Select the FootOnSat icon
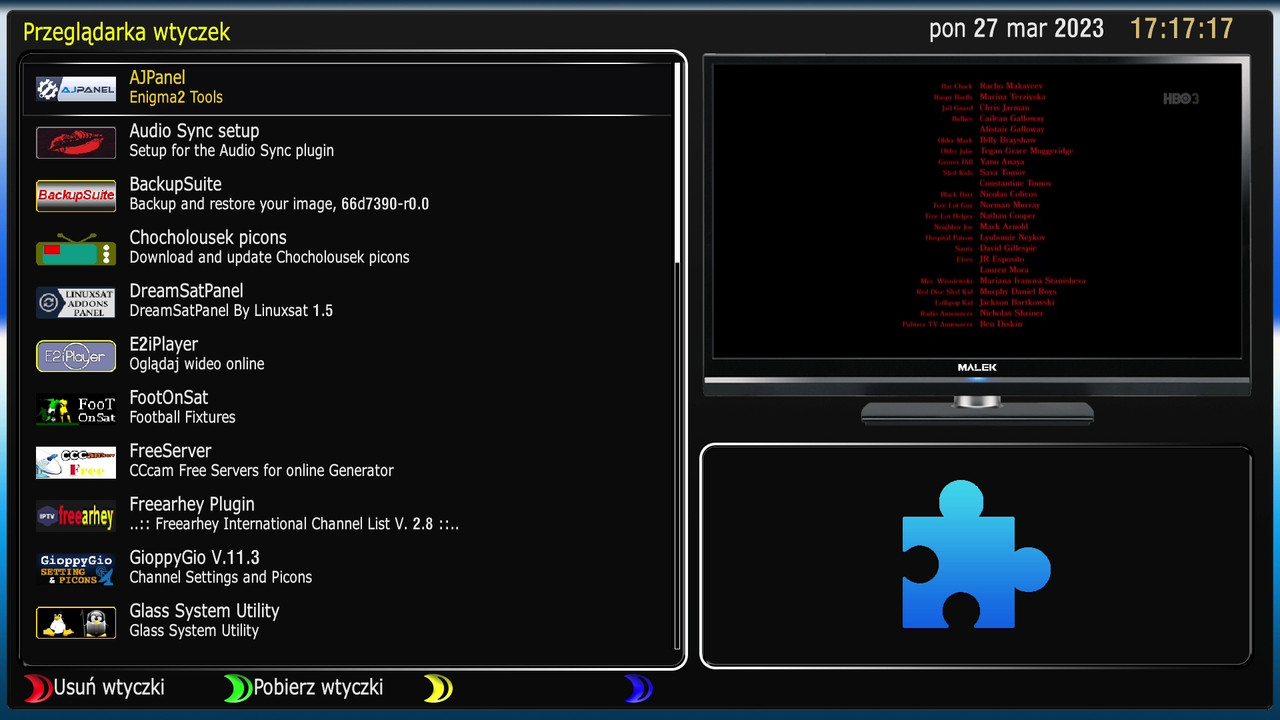This screenshot has height=720, width=1280. click(76, 409)
